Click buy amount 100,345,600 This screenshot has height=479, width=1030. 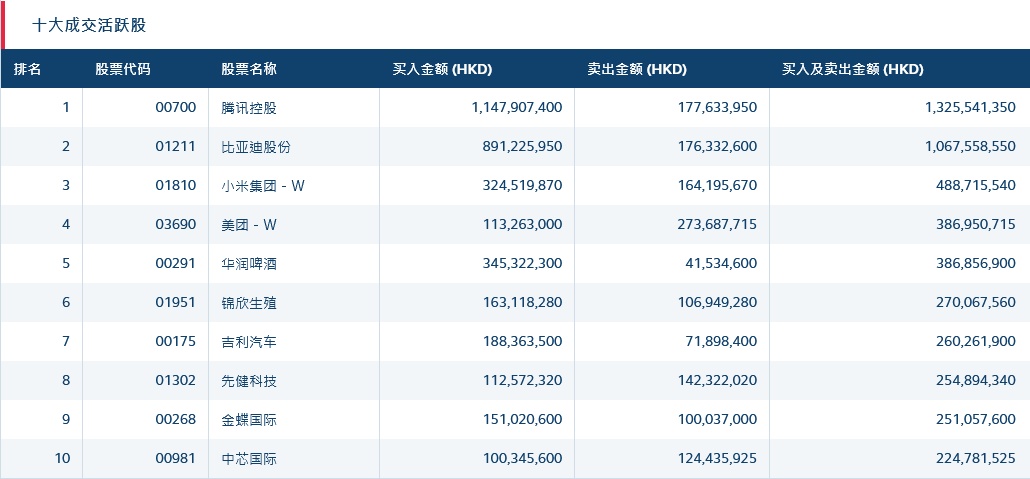coord(522,459)
